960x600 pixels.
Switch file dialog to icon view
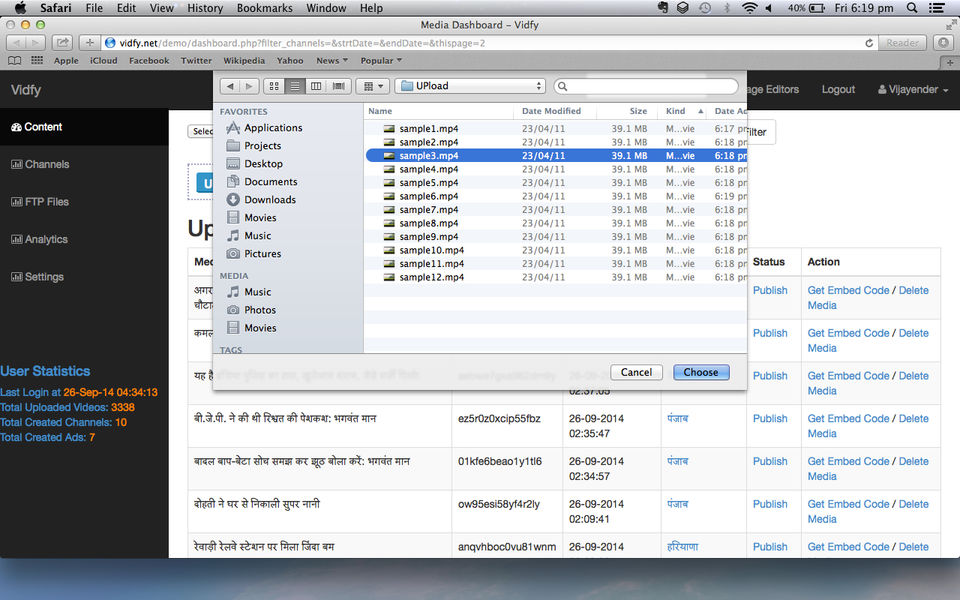274,86
